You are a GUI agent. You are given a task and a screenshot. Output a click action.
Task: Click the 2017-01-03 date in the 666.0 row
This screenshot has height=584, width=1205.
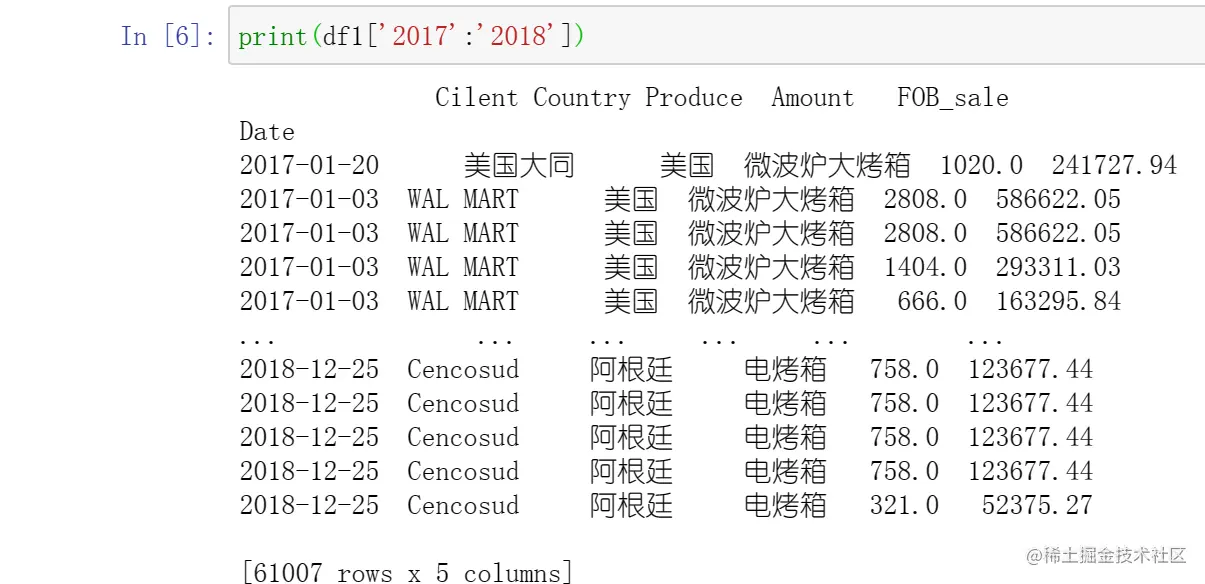[x=309, y=302]
